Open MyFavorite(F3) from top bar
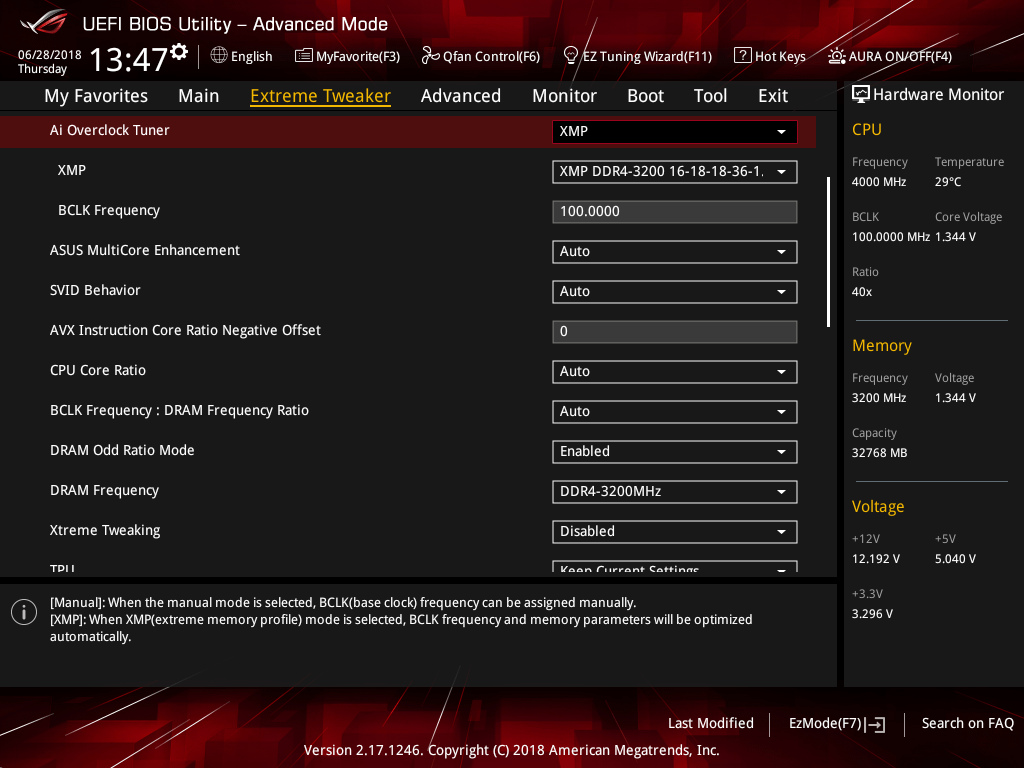 pyautogui.click(x=347, y=56)
